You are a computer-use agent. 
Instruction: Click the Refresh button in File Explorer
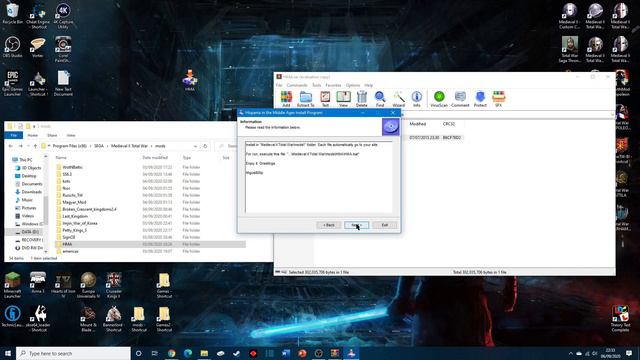click(205, 146)
